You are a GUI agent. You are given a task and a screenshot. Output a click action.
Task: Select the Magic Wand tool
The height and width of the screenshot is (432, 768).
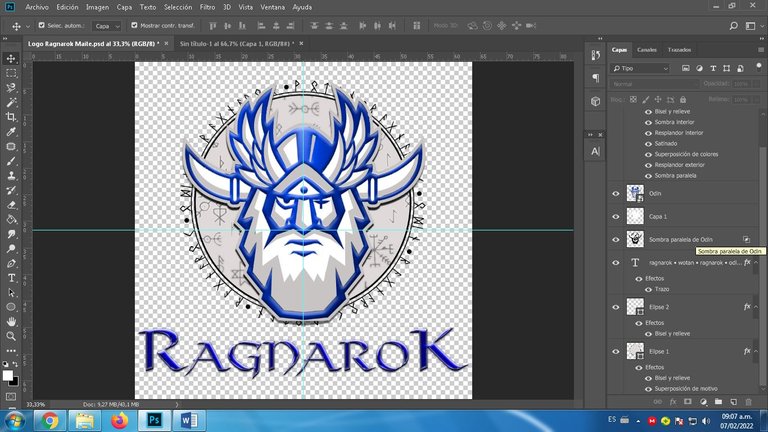11,102
